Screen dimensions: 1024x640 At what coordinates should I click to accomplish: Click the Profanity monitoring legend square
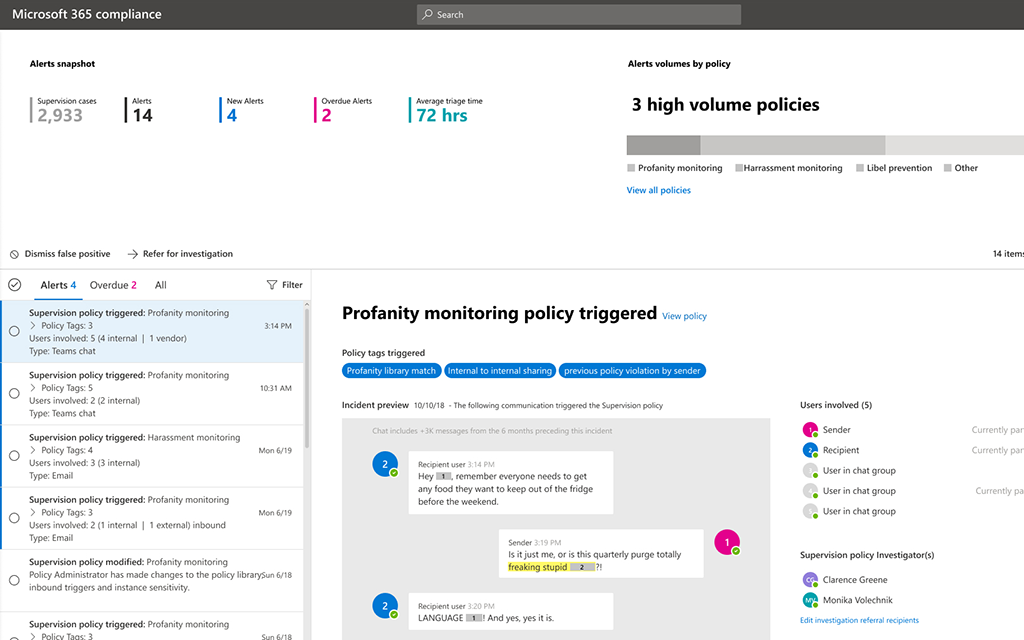(x=631, y=168)
